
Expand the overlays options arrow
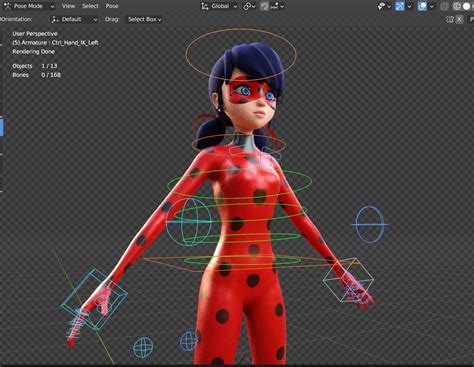tap(431, 6)
